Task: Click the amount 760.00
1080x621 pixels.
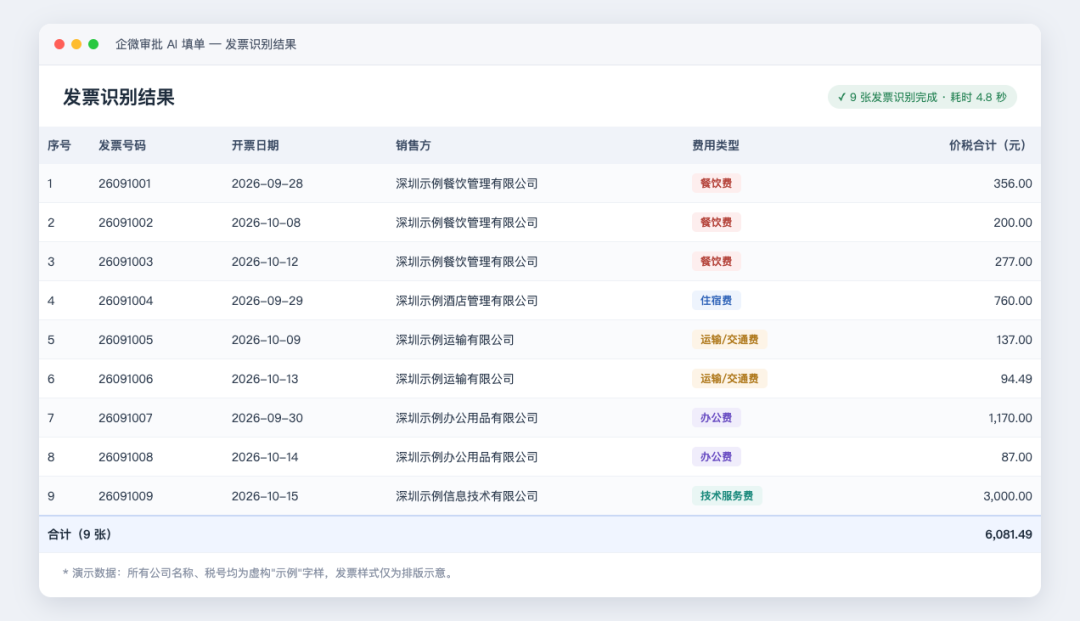Action: pyautogui.click(x=1013, y=301)
